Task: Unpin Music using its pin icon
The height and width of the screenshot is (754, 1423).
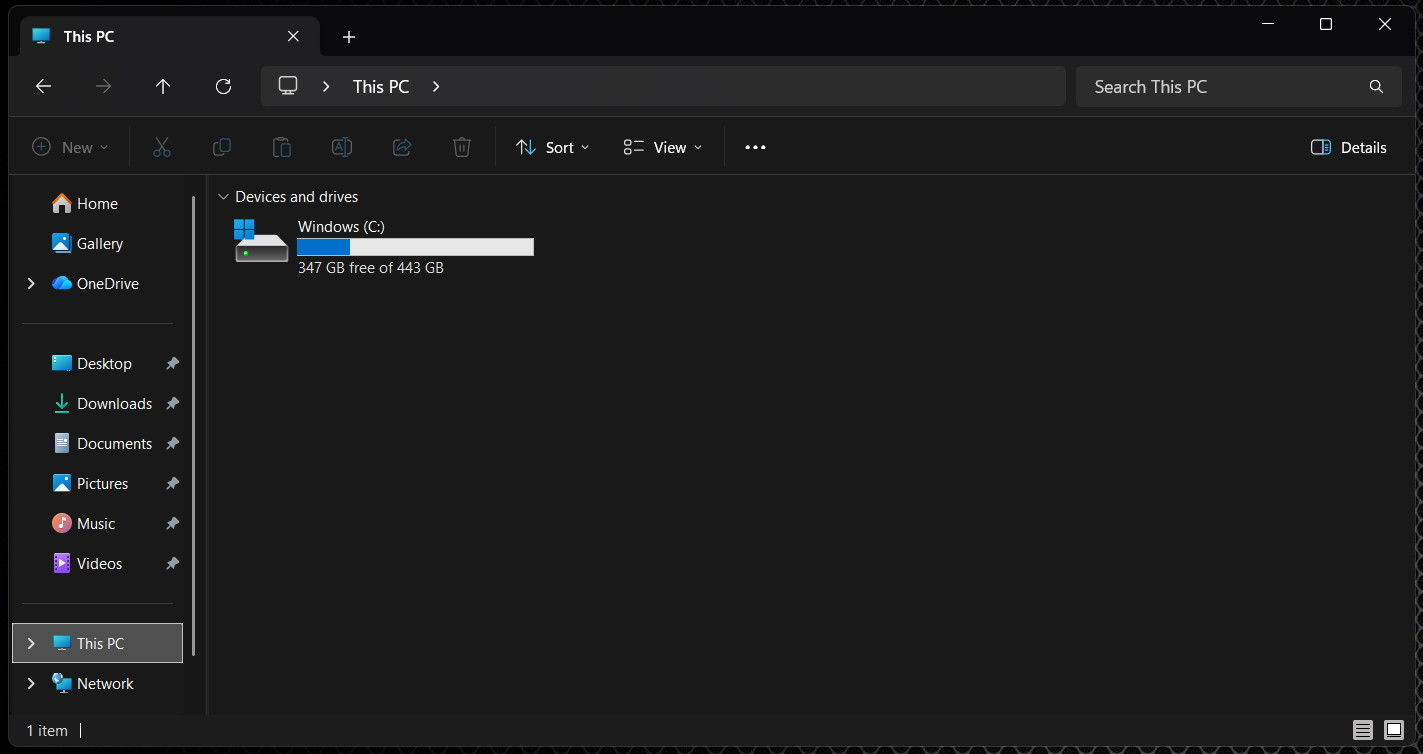Action: [172, 524]
